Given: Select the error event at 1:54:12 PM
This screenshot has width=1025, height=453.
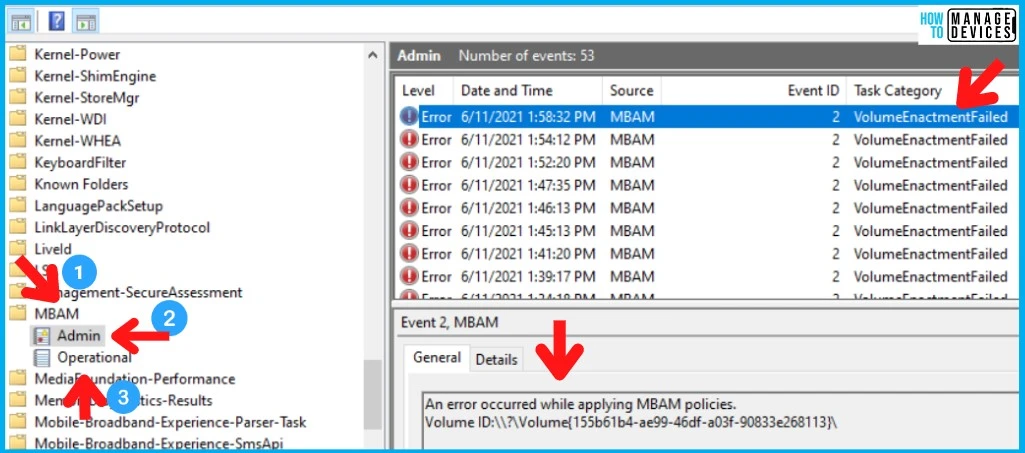Looking at the screenshot, I should [707, 139].
